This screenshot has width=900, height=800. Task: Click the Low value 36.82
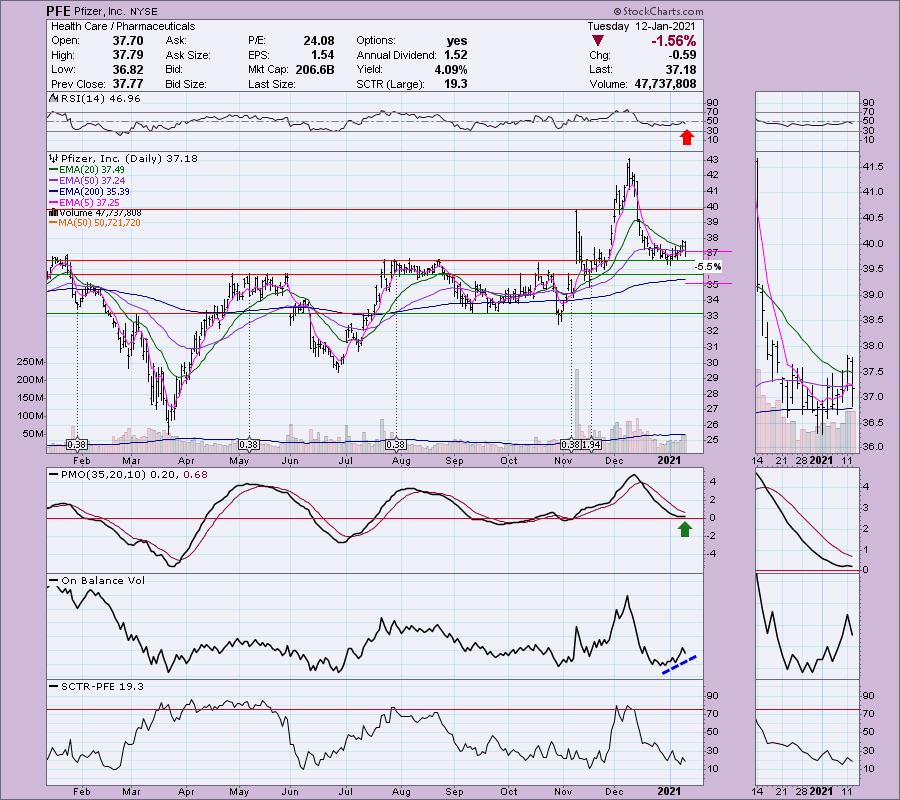click(128, 69)
